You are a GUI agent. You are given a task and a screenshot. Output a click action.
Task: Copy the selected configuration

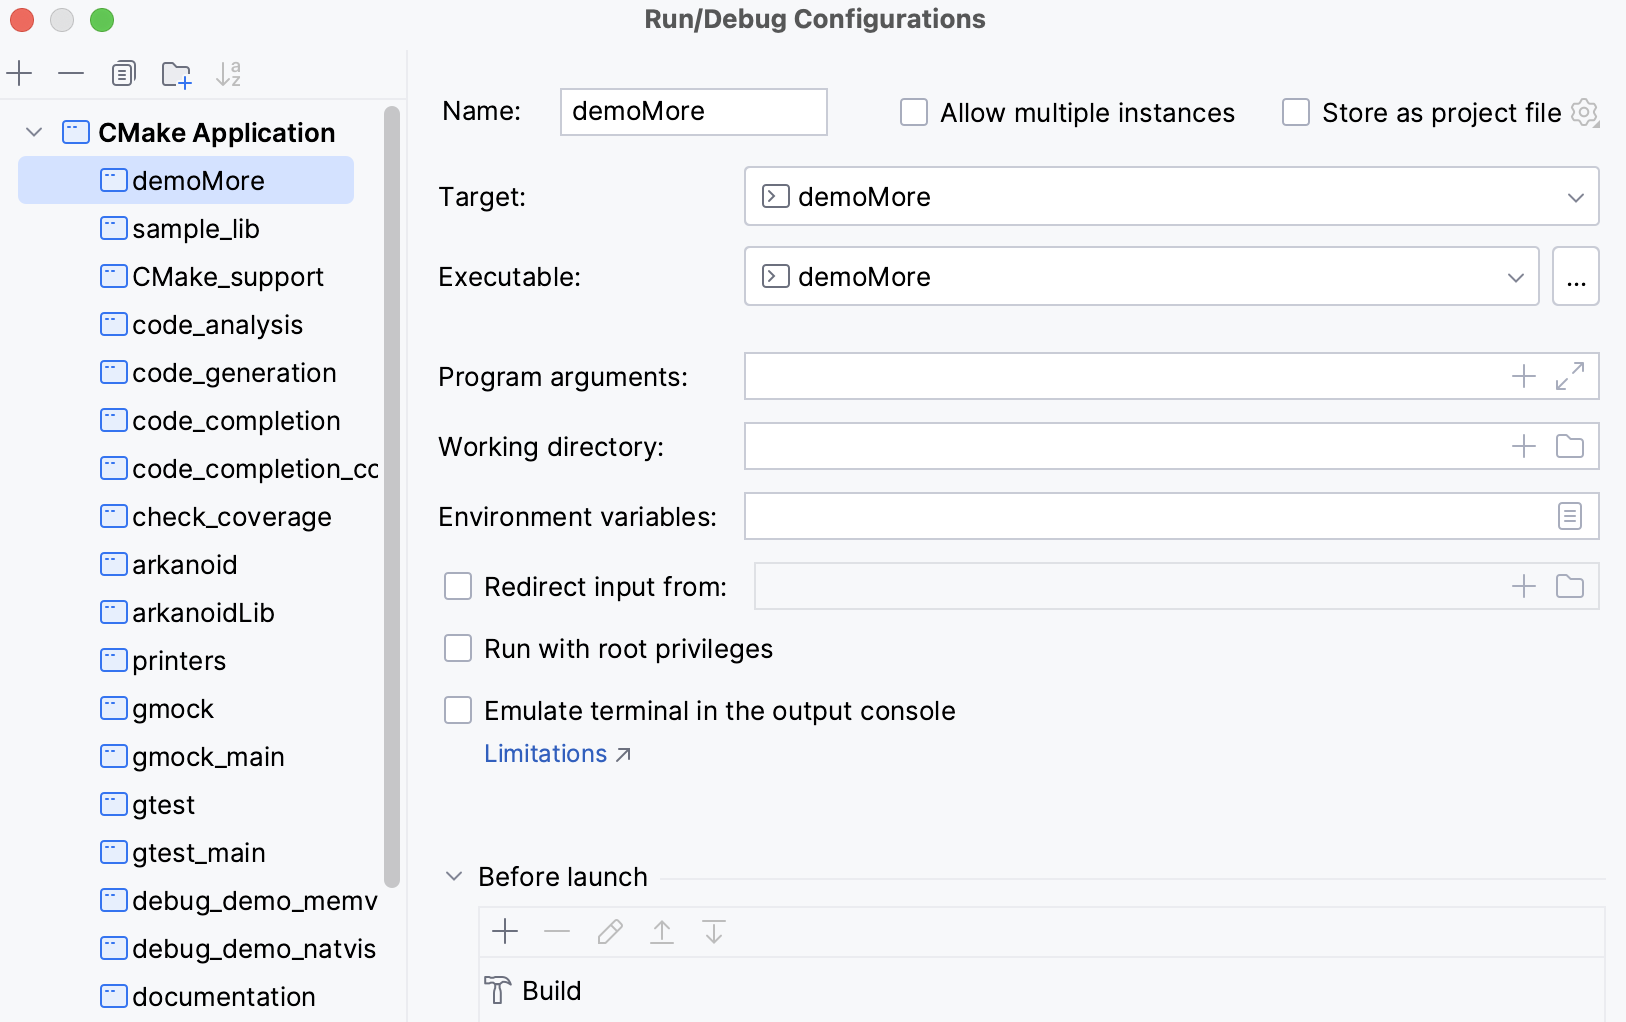coord(123,73)
